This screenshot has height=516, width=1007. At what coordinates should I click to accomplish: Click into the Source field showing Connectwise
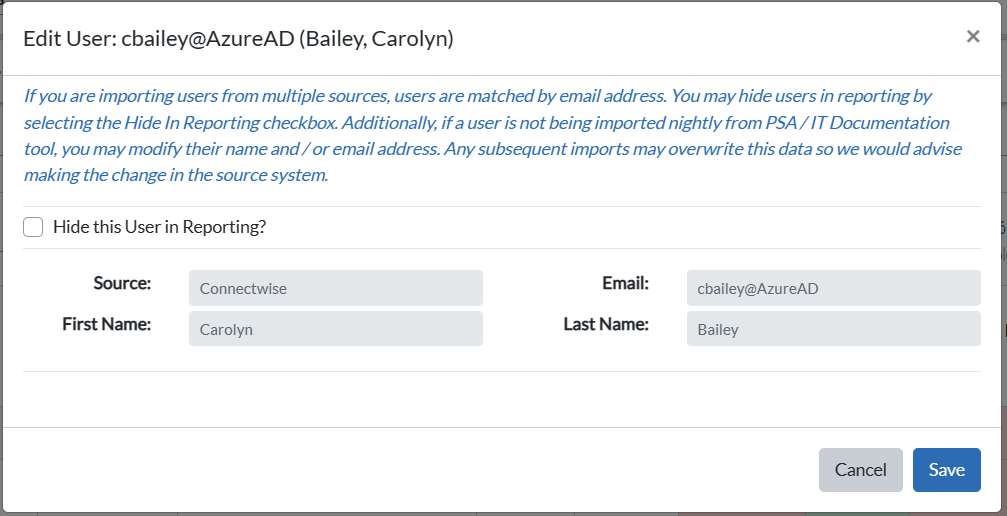336,288
